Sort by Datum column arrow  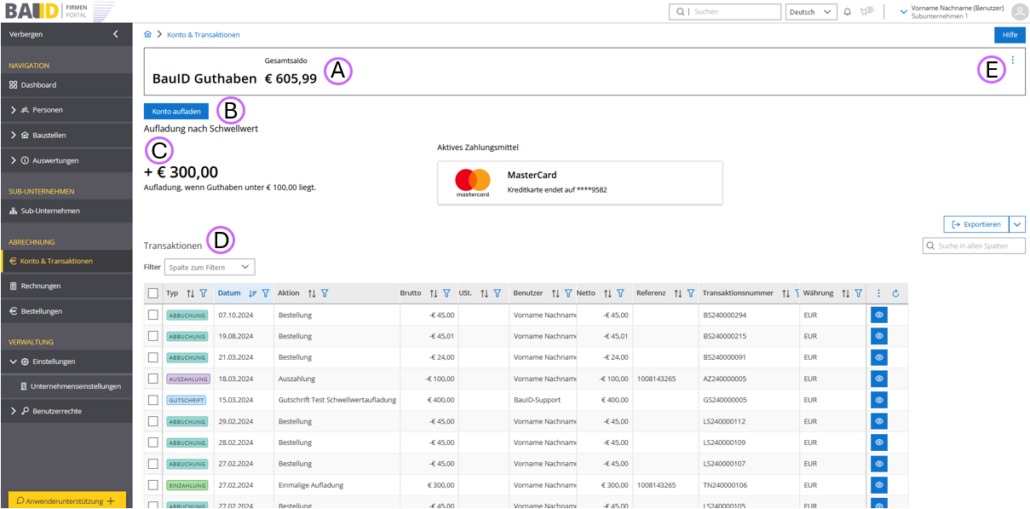[x=252, y=294]
